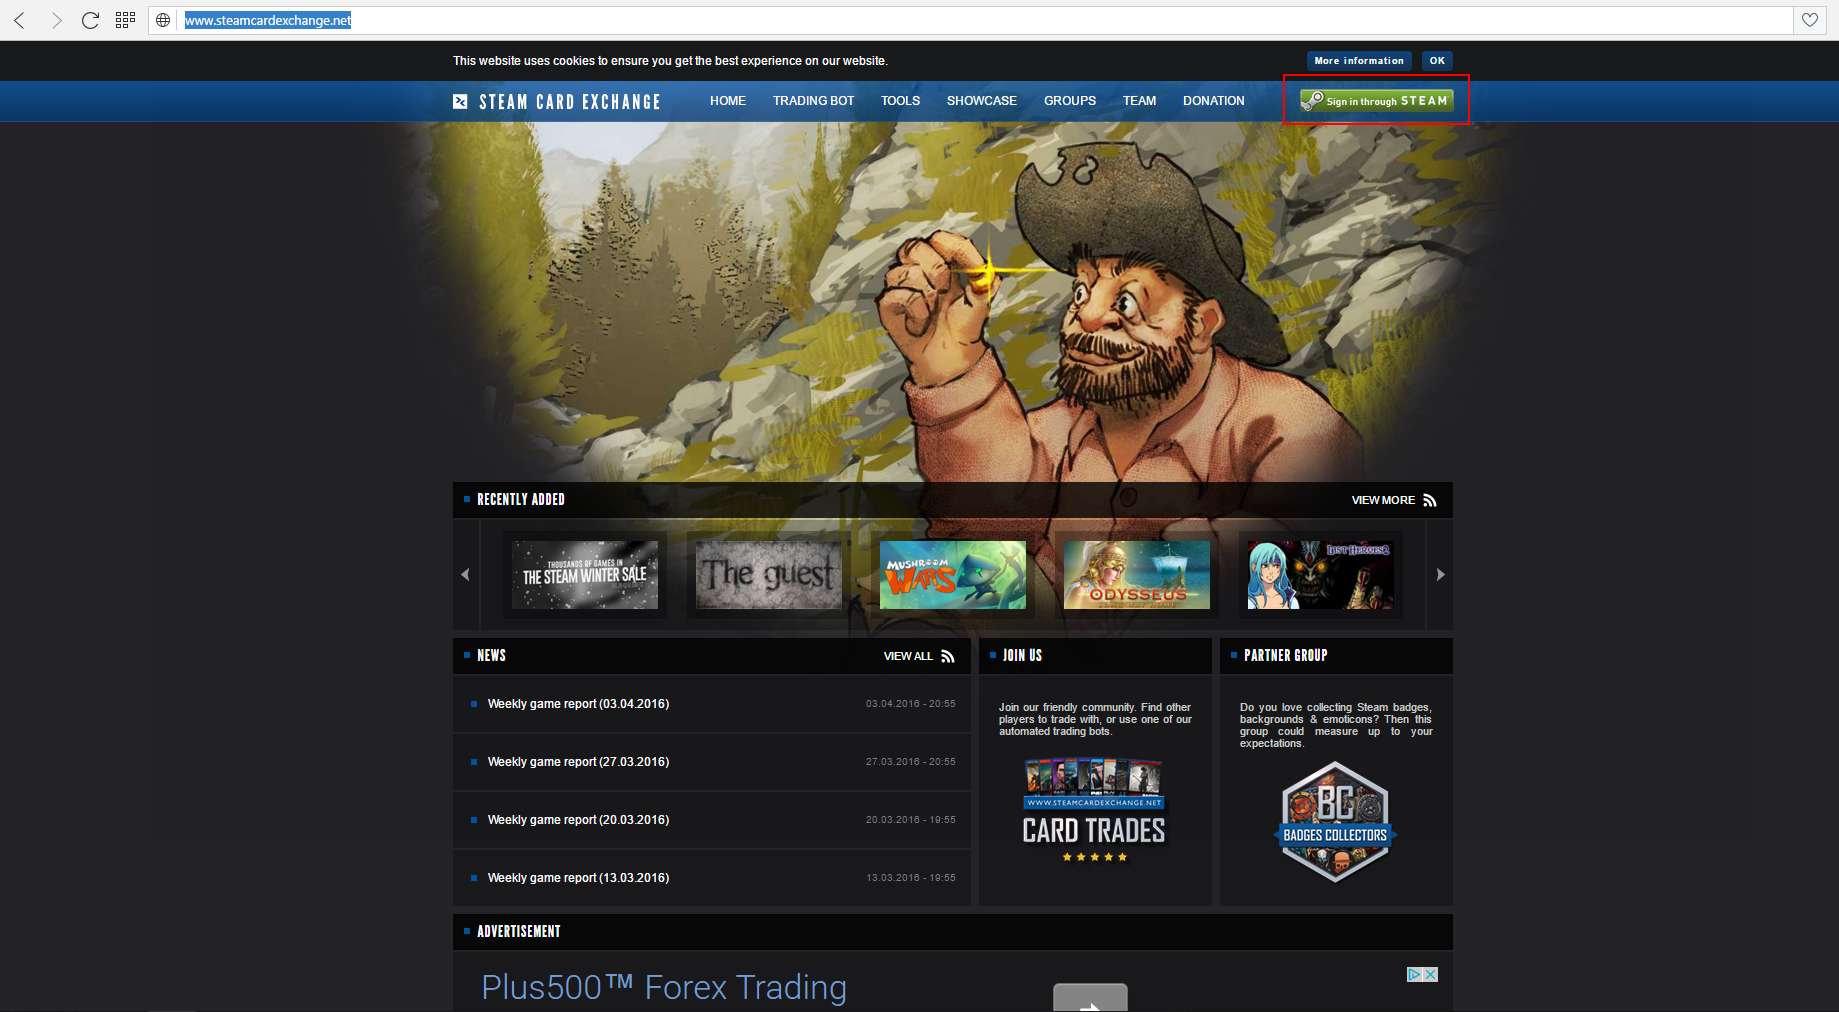
Task: Click the STEAM CARD EXCHANGE site title
Action: 570,102
